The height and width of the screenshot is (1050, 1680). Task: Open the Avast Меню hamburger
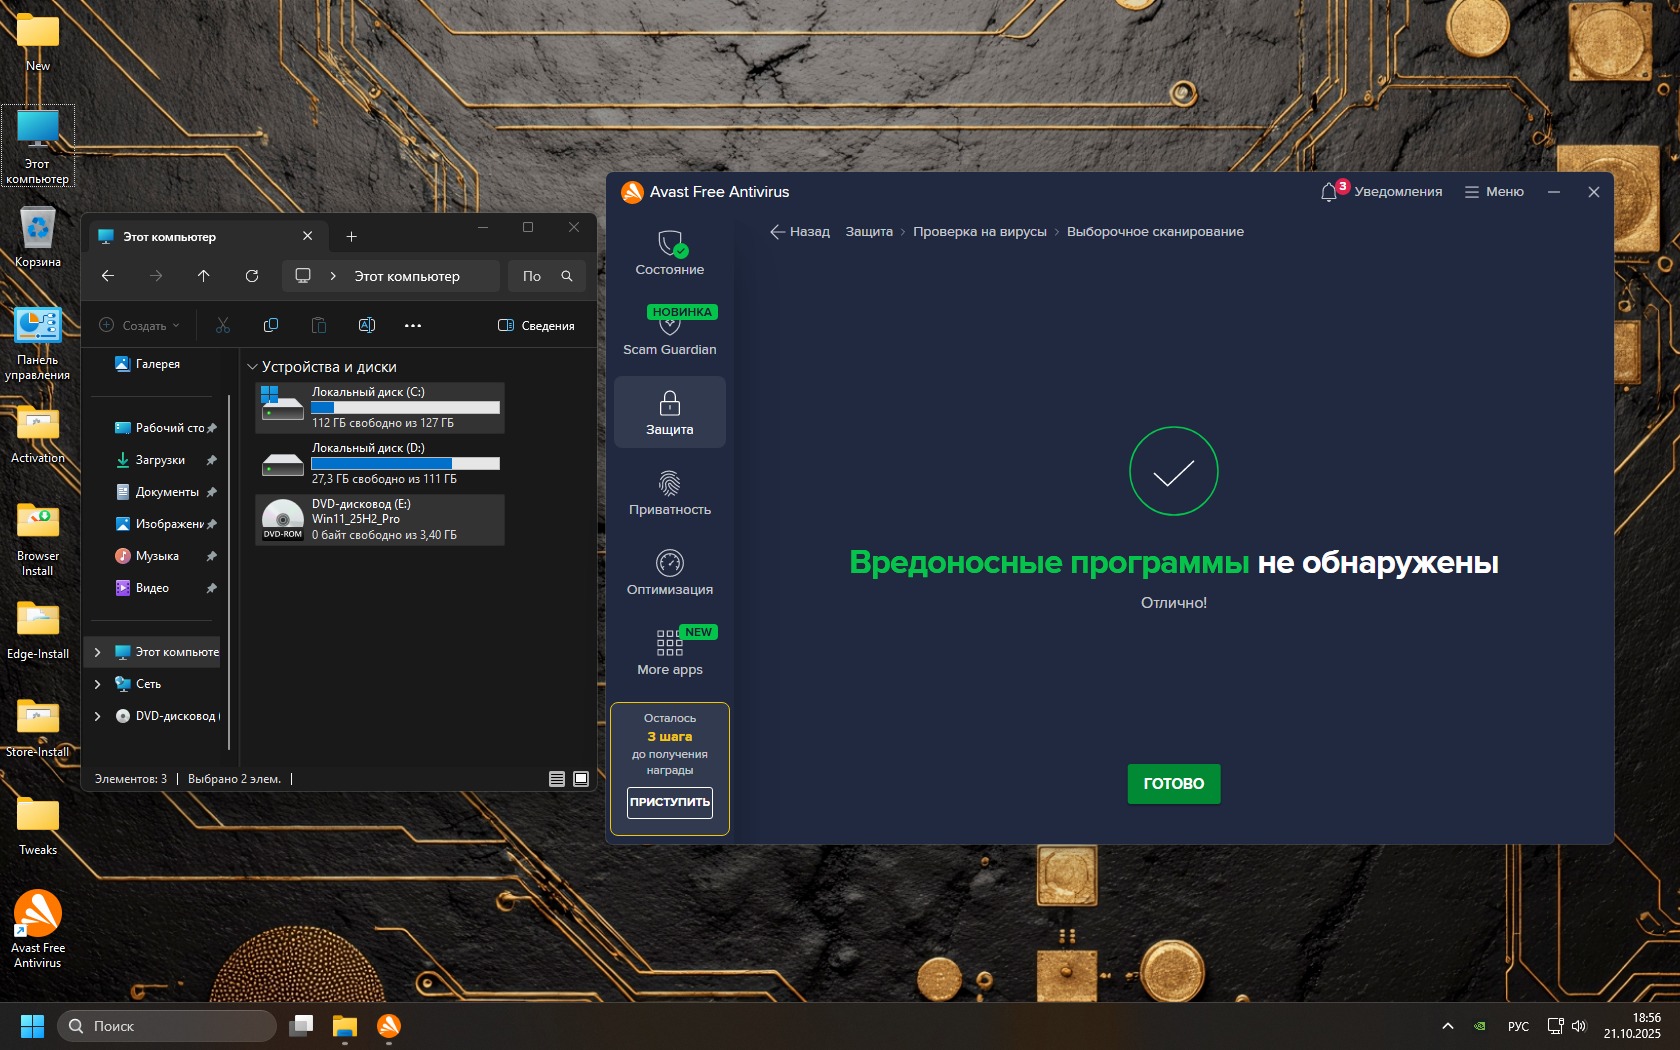[1494, 191]
